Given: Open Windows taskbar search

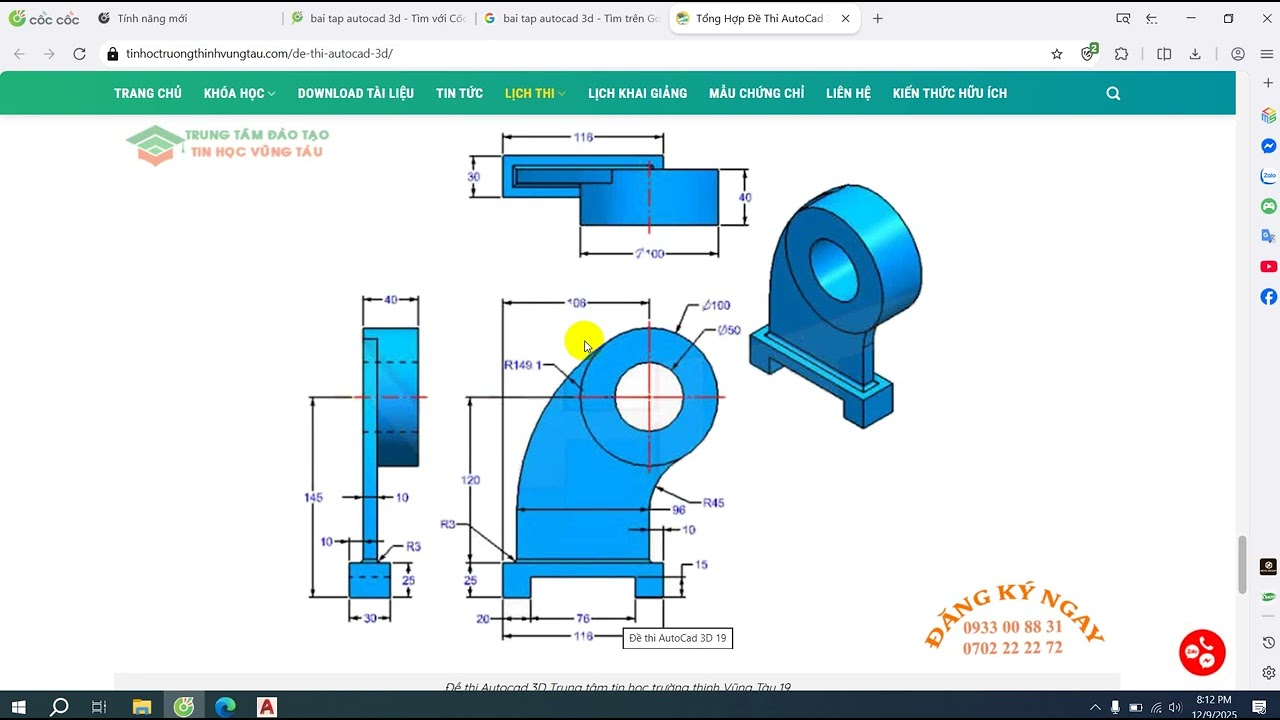Looking at the screenshot, I should 59,707.
